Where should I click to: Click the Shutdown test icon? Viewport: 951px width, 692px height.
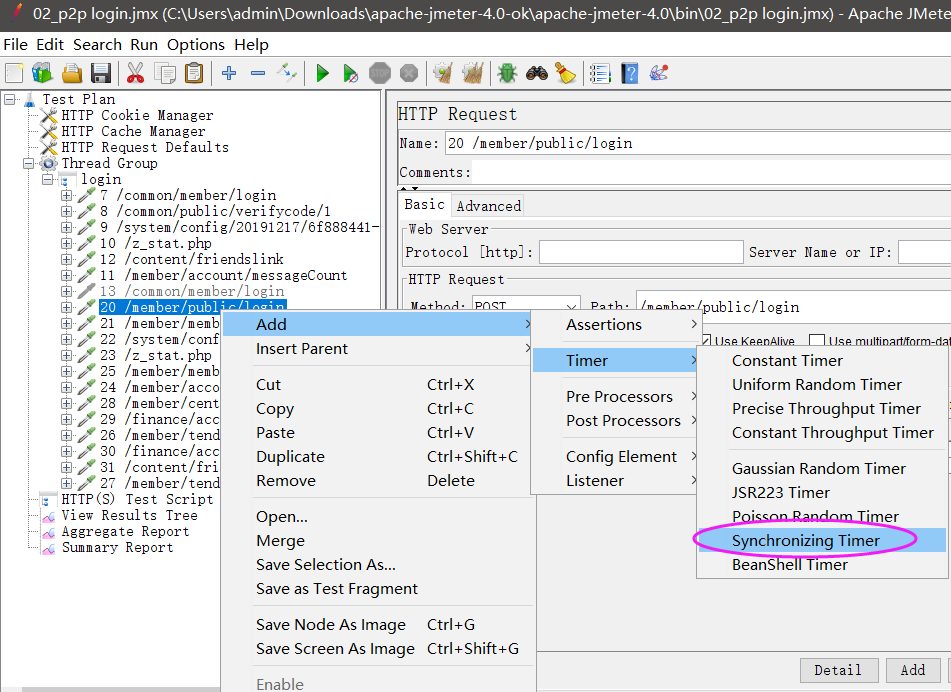pos(409,73)
